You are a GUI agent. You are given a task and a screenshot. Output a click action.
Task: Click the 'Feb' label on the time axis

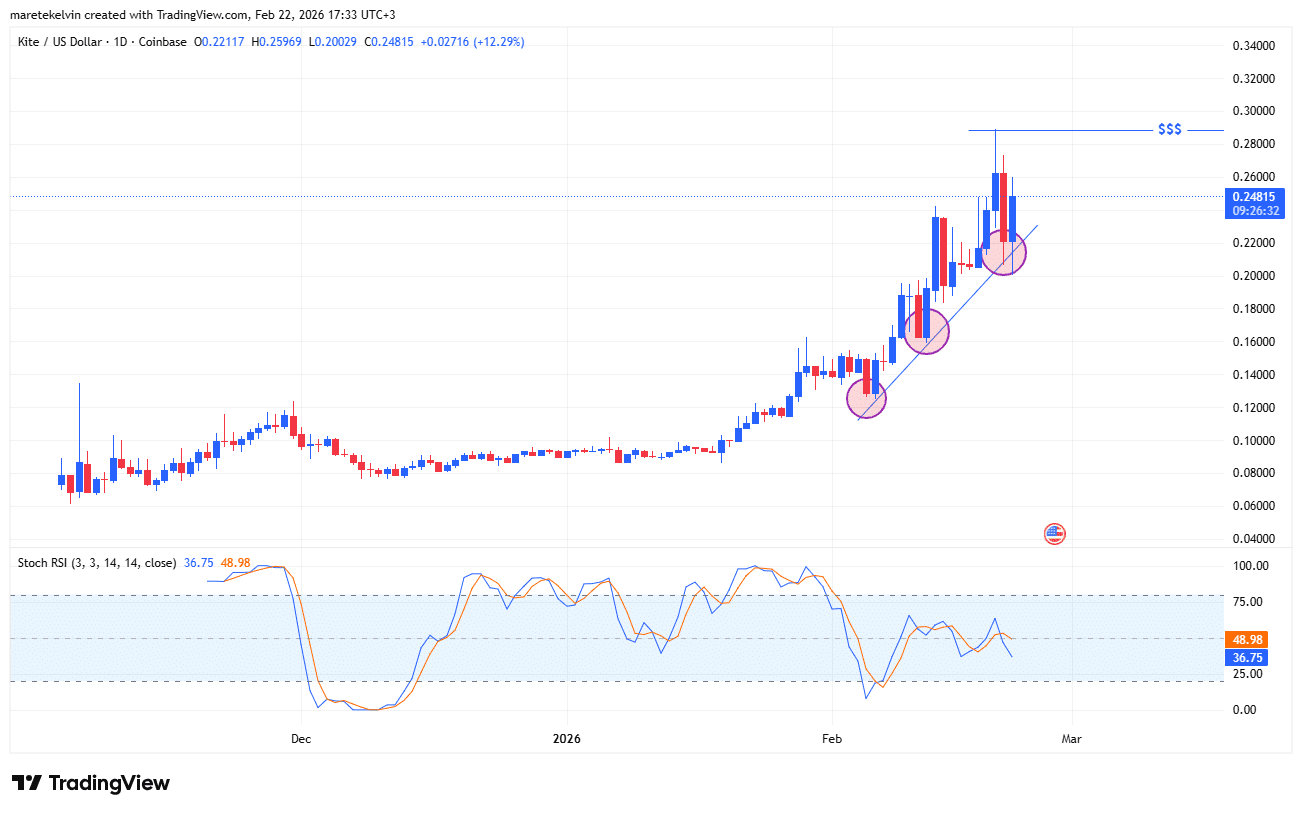click(831, 739)
